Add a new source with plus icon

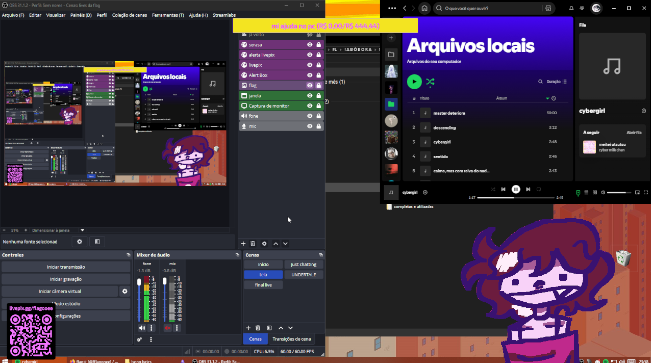coord(243,244)
